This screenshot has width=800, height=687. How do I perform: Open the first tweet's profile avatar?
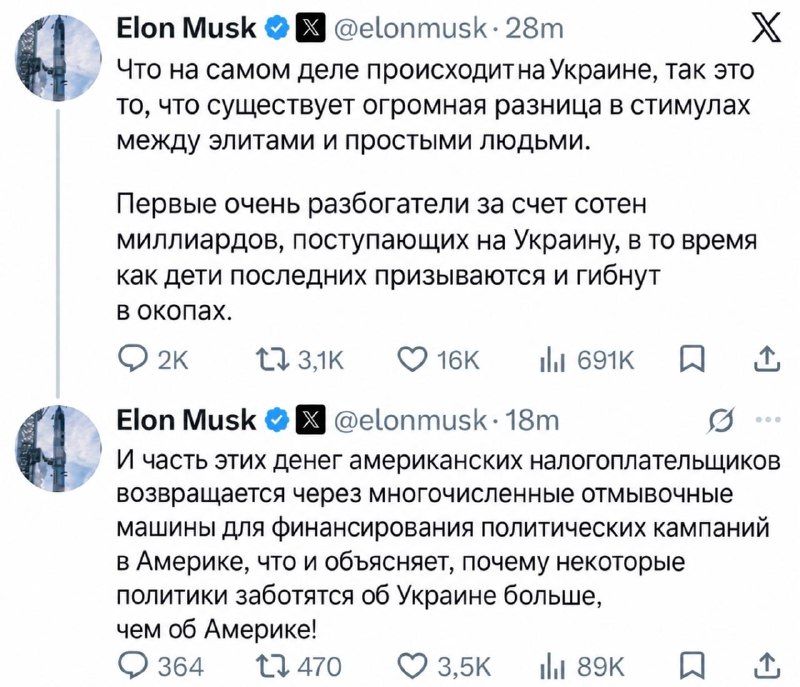58,58
